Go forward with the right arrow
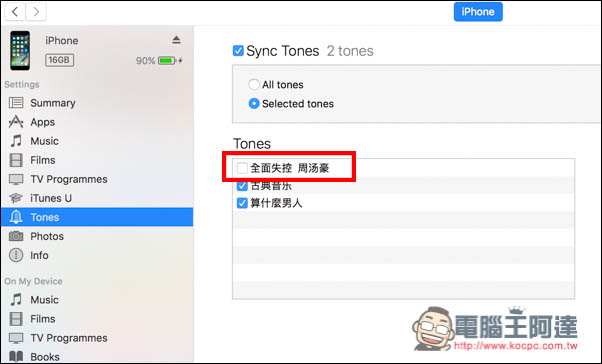 [x=36, y=12]
